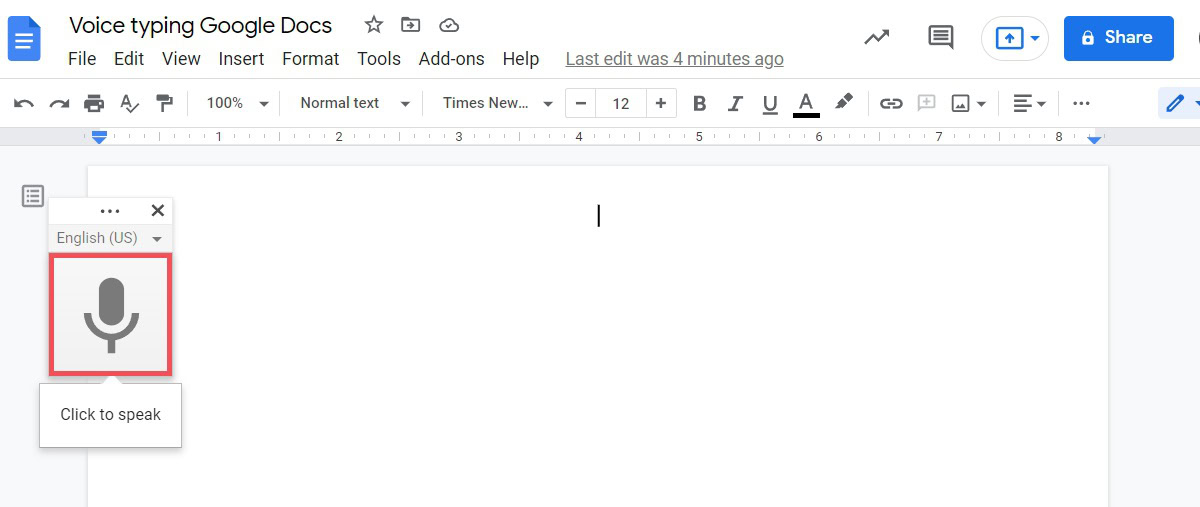
Task: Add a comment with the plus bubble icon
Action: [x=926, y=103]
